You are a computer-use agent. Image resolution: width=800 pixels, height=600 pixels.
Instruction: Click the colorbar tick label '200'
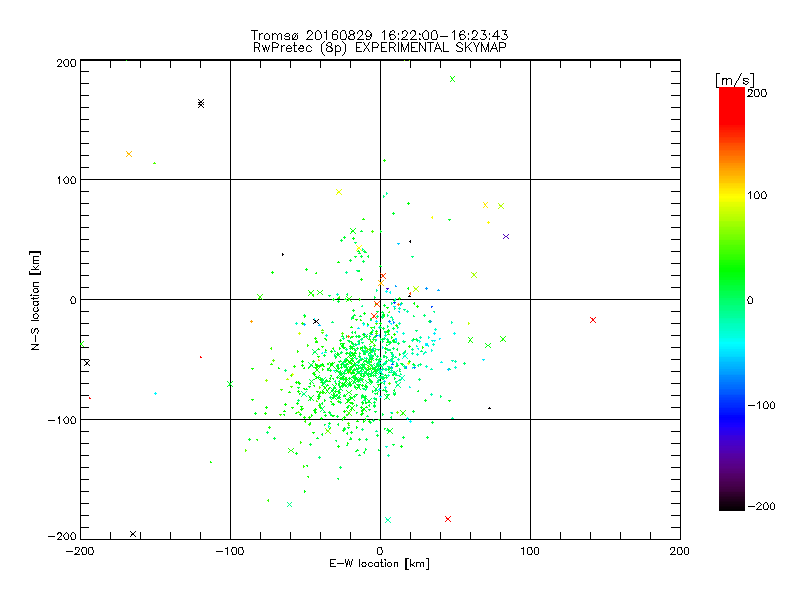(x=757, y=93)
